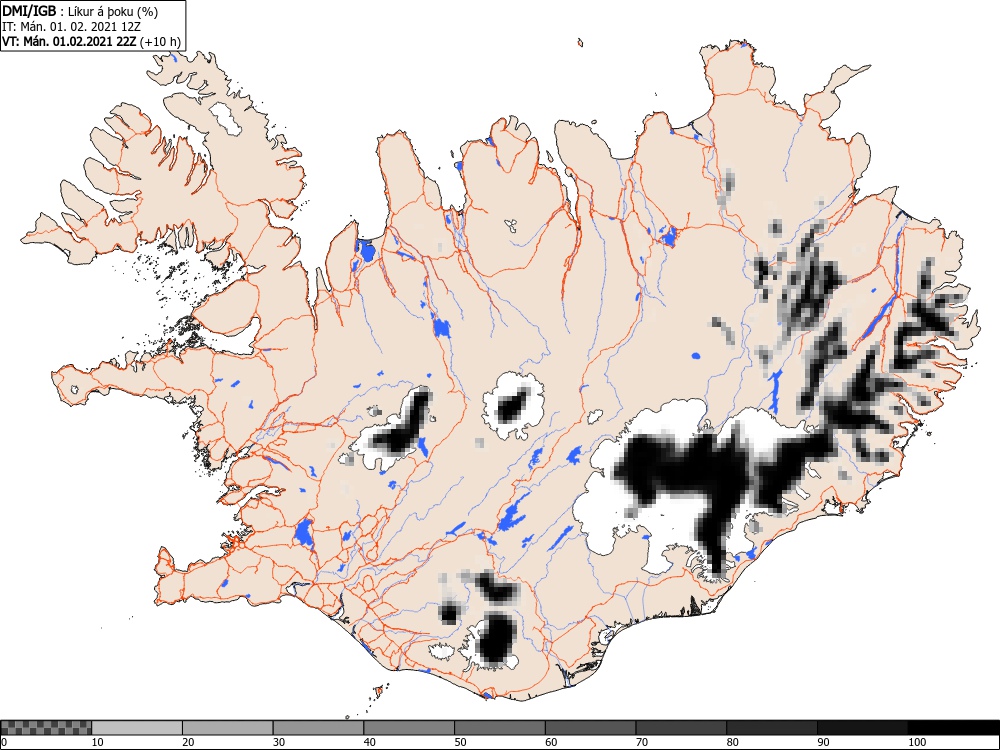Click the legend label '90'

(823, 742)
